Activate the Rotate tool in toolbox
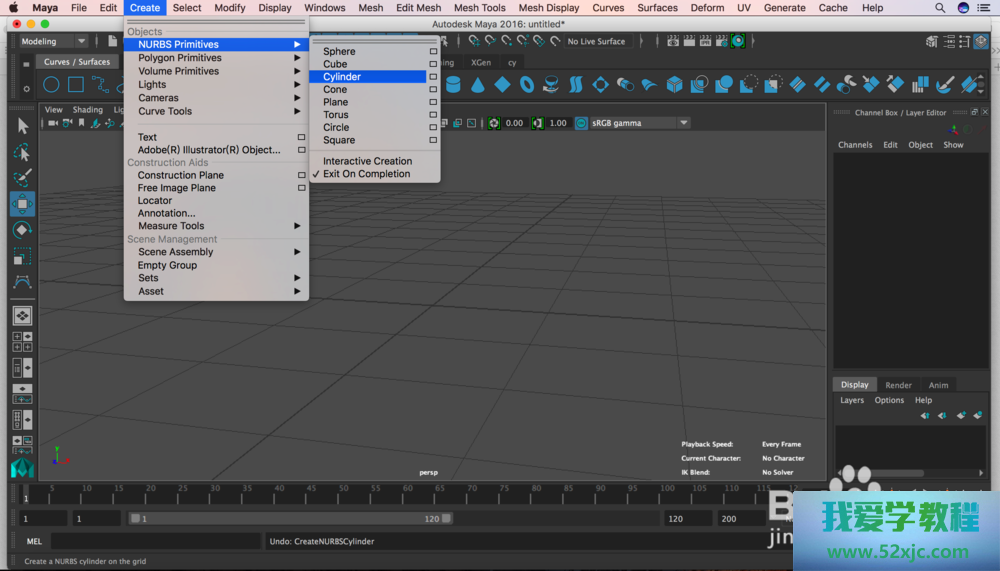 coord(22,230)
